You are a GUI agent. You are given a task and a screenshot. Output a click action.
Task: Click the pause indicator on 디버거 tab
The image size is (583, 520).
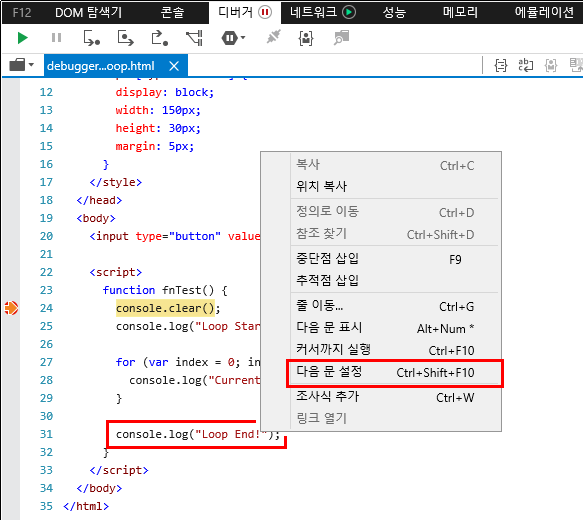coord(265,13)
